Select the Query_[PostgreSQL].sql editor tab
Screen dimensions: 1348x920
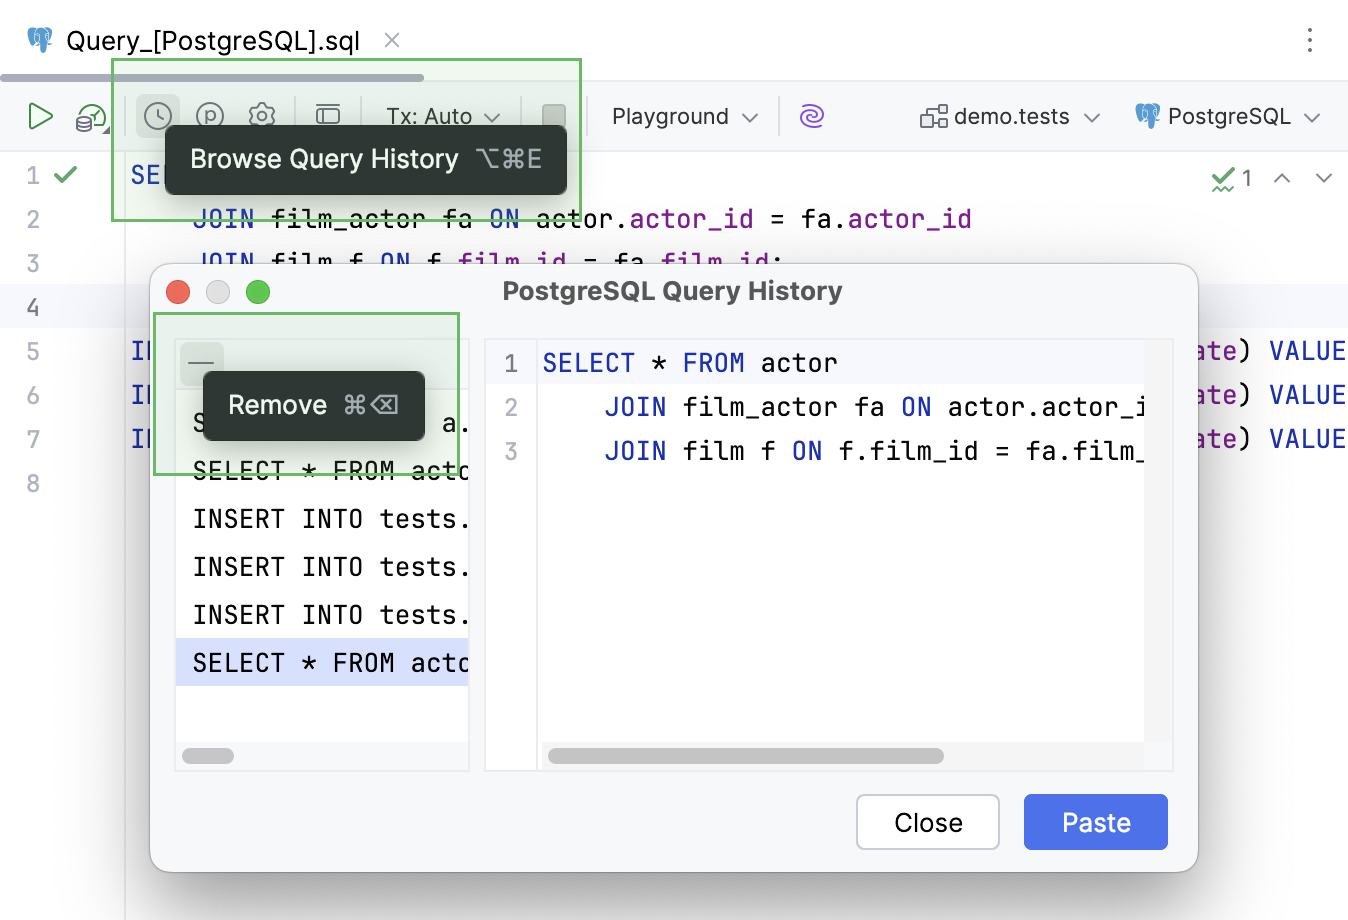coord(214,41)
